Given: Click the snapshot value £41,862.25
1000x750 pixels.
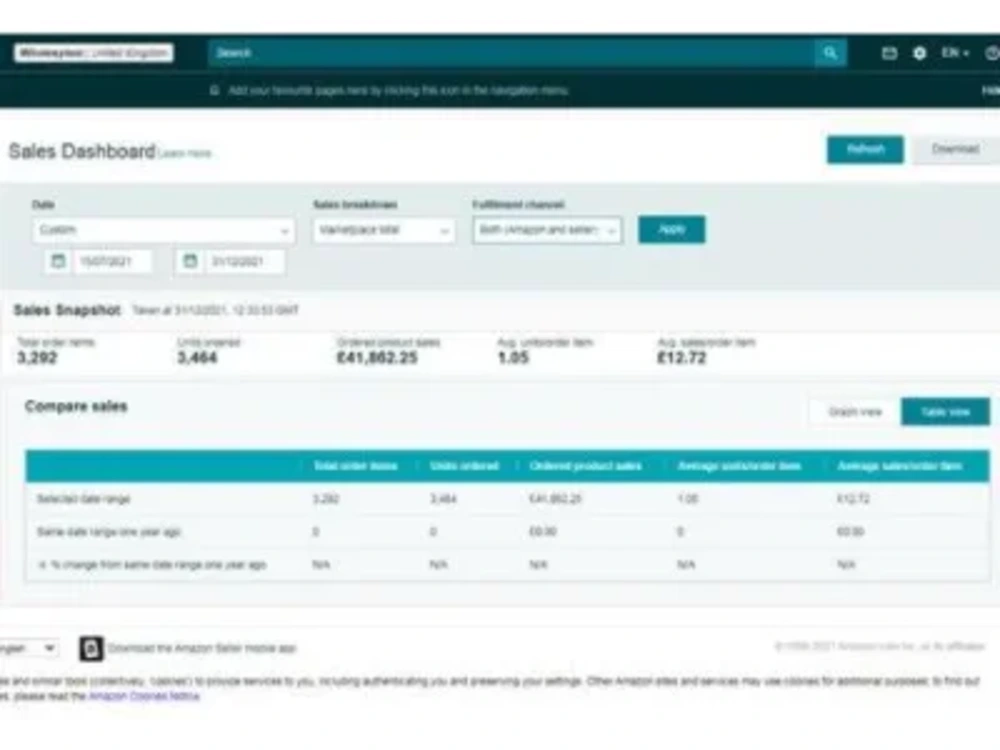Looking at the screenshot, I should 377,358.
